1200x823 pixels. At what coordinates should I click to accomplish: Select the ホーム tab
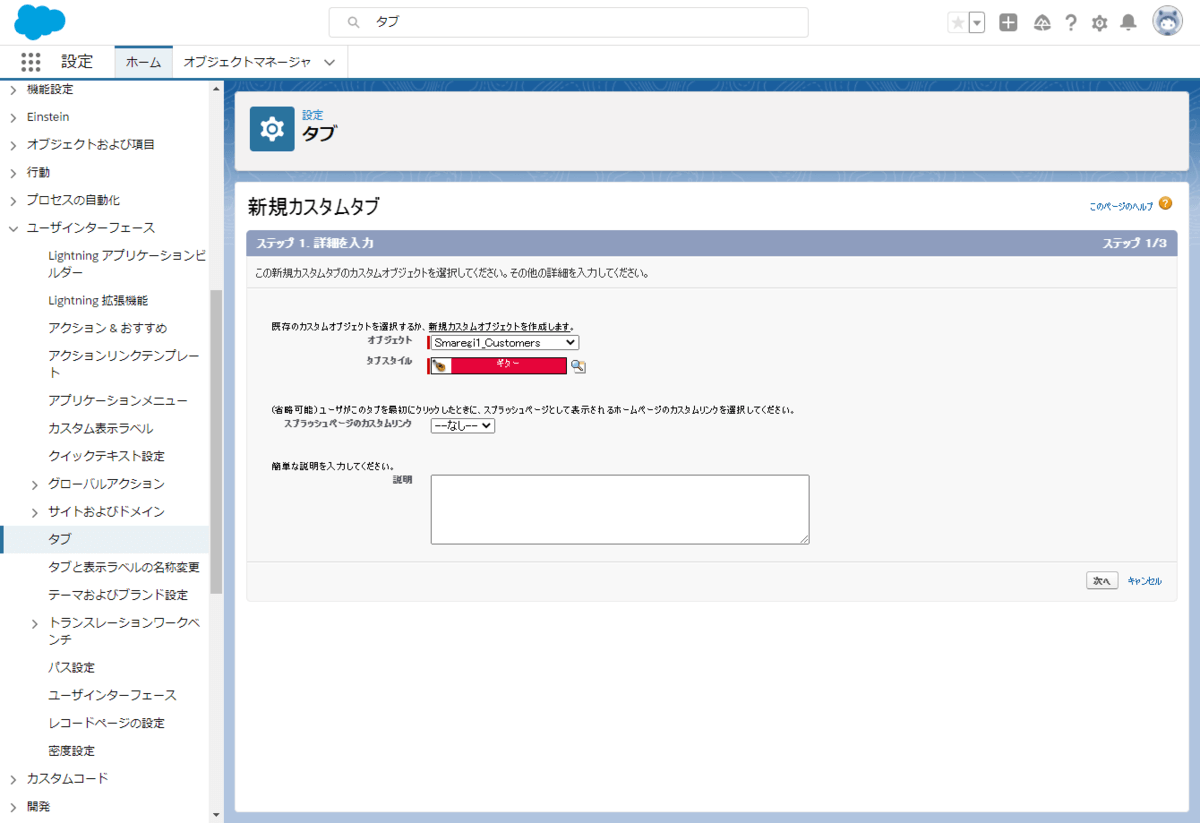click(143, 61)
